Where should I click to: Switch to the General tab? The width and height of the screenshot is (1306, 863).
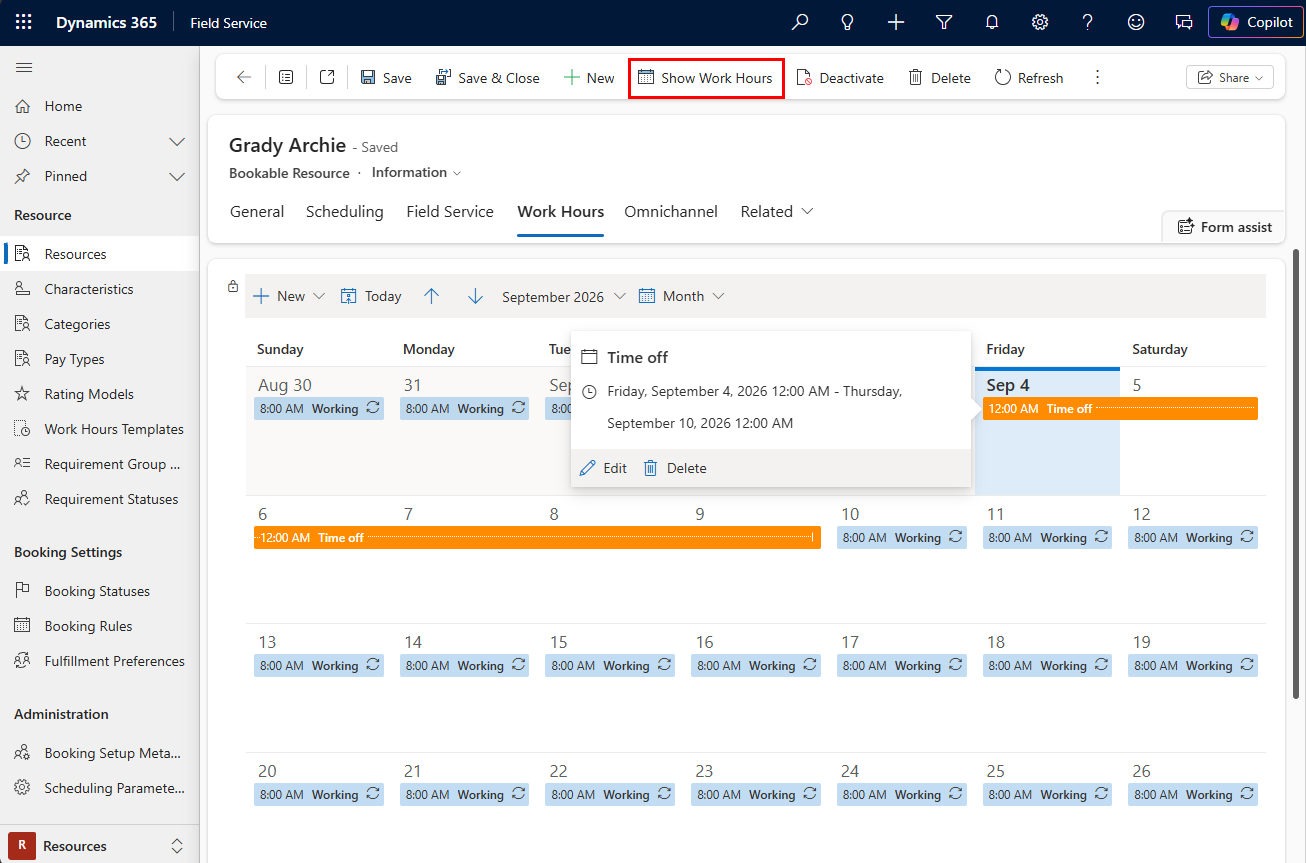pos(257,211)
